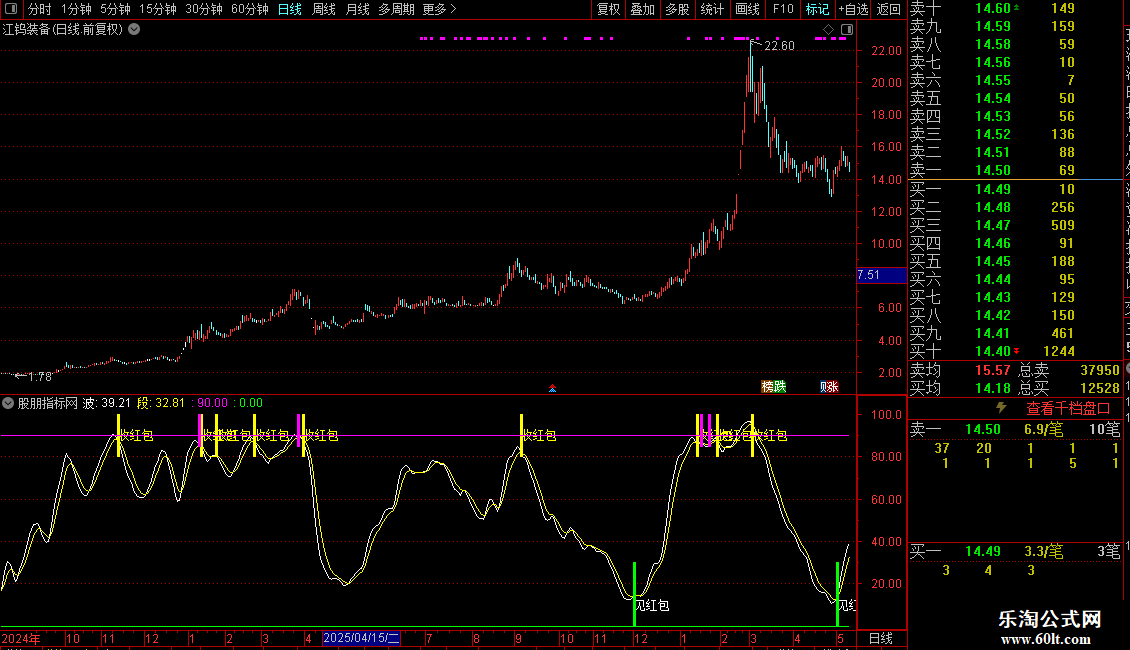Click the 2024年 label on the time axis
Image resolution: width=1130 pixels, height=650 pixels.
21,638
